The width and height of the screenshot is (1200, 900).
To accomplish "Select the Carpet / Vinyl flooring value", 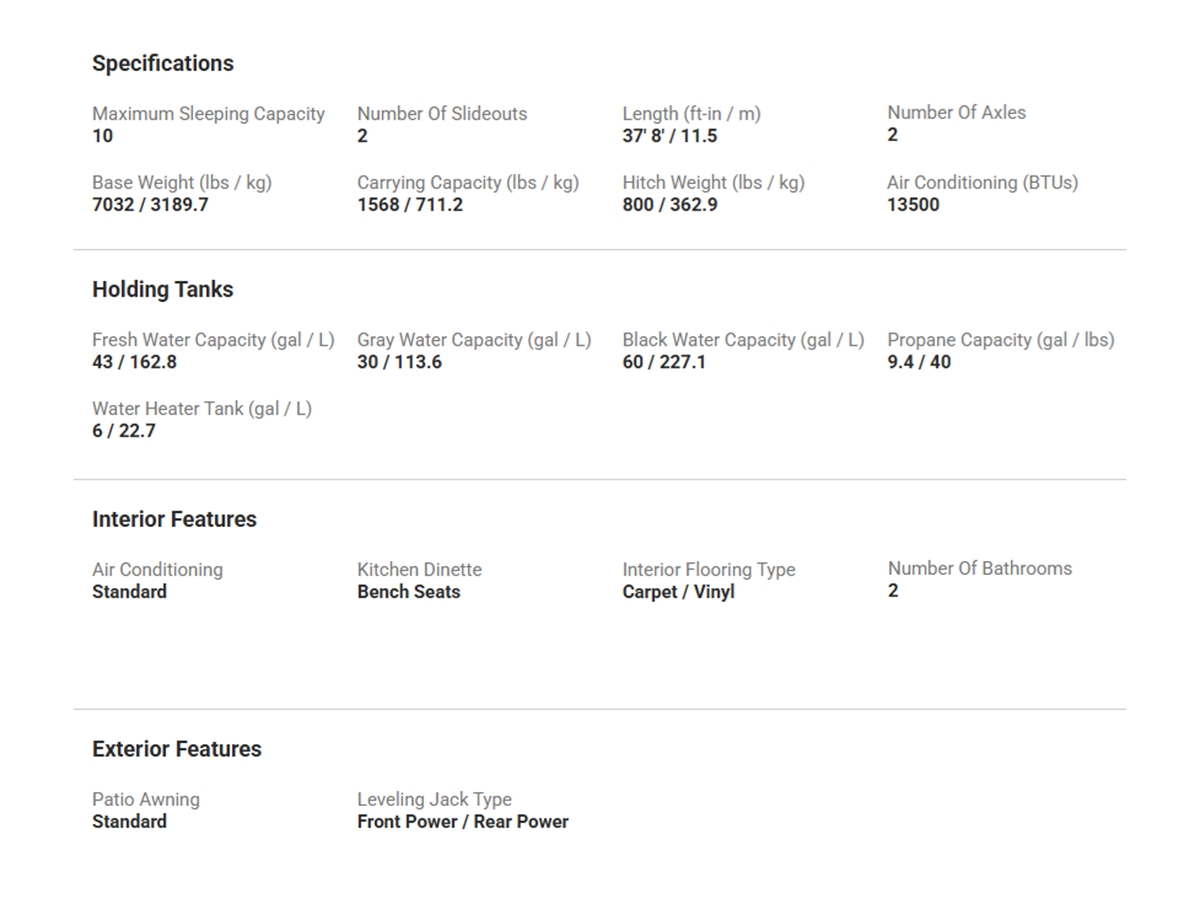I will (x=678, y=592).
